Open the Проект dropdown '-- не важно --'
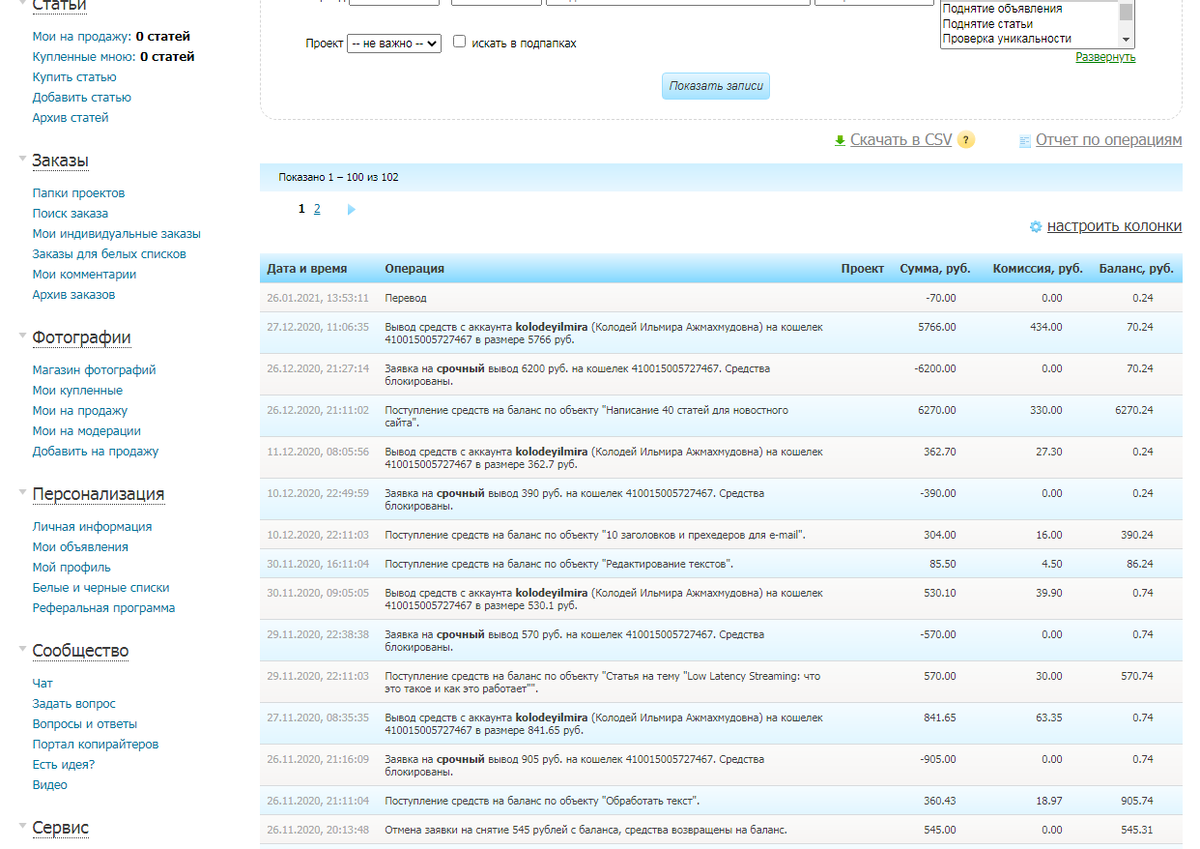 coord(394,43)
